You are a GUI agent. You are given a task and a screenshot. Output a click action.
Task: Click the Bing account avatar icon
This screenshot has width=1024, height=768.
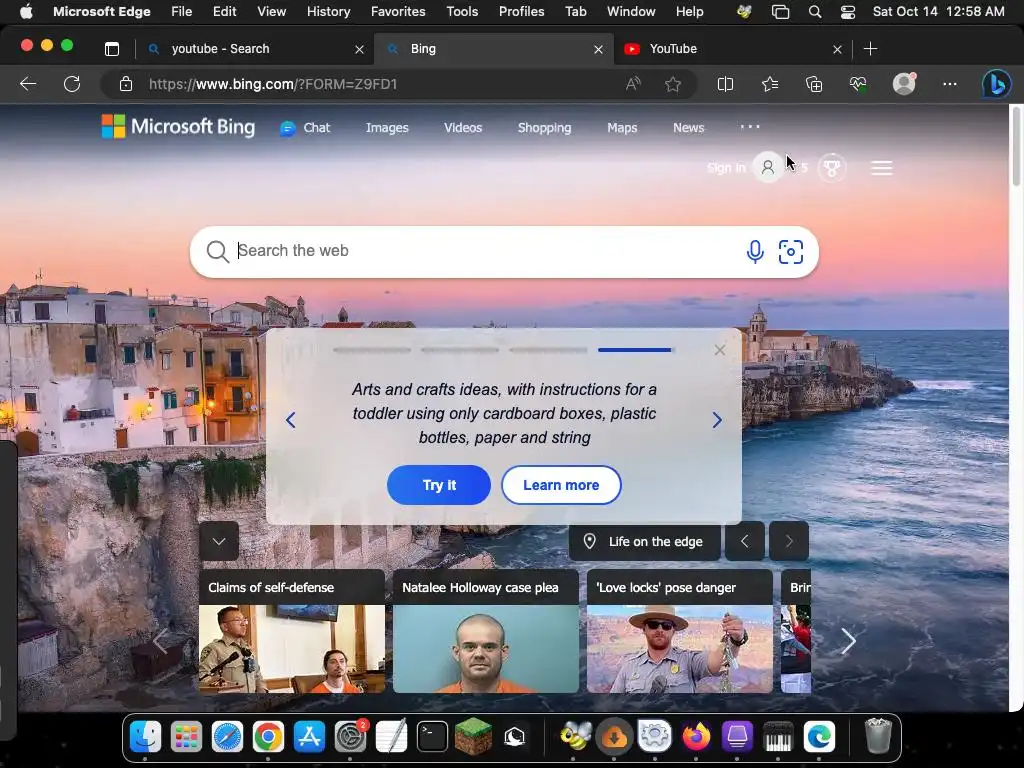coord(768,168)
